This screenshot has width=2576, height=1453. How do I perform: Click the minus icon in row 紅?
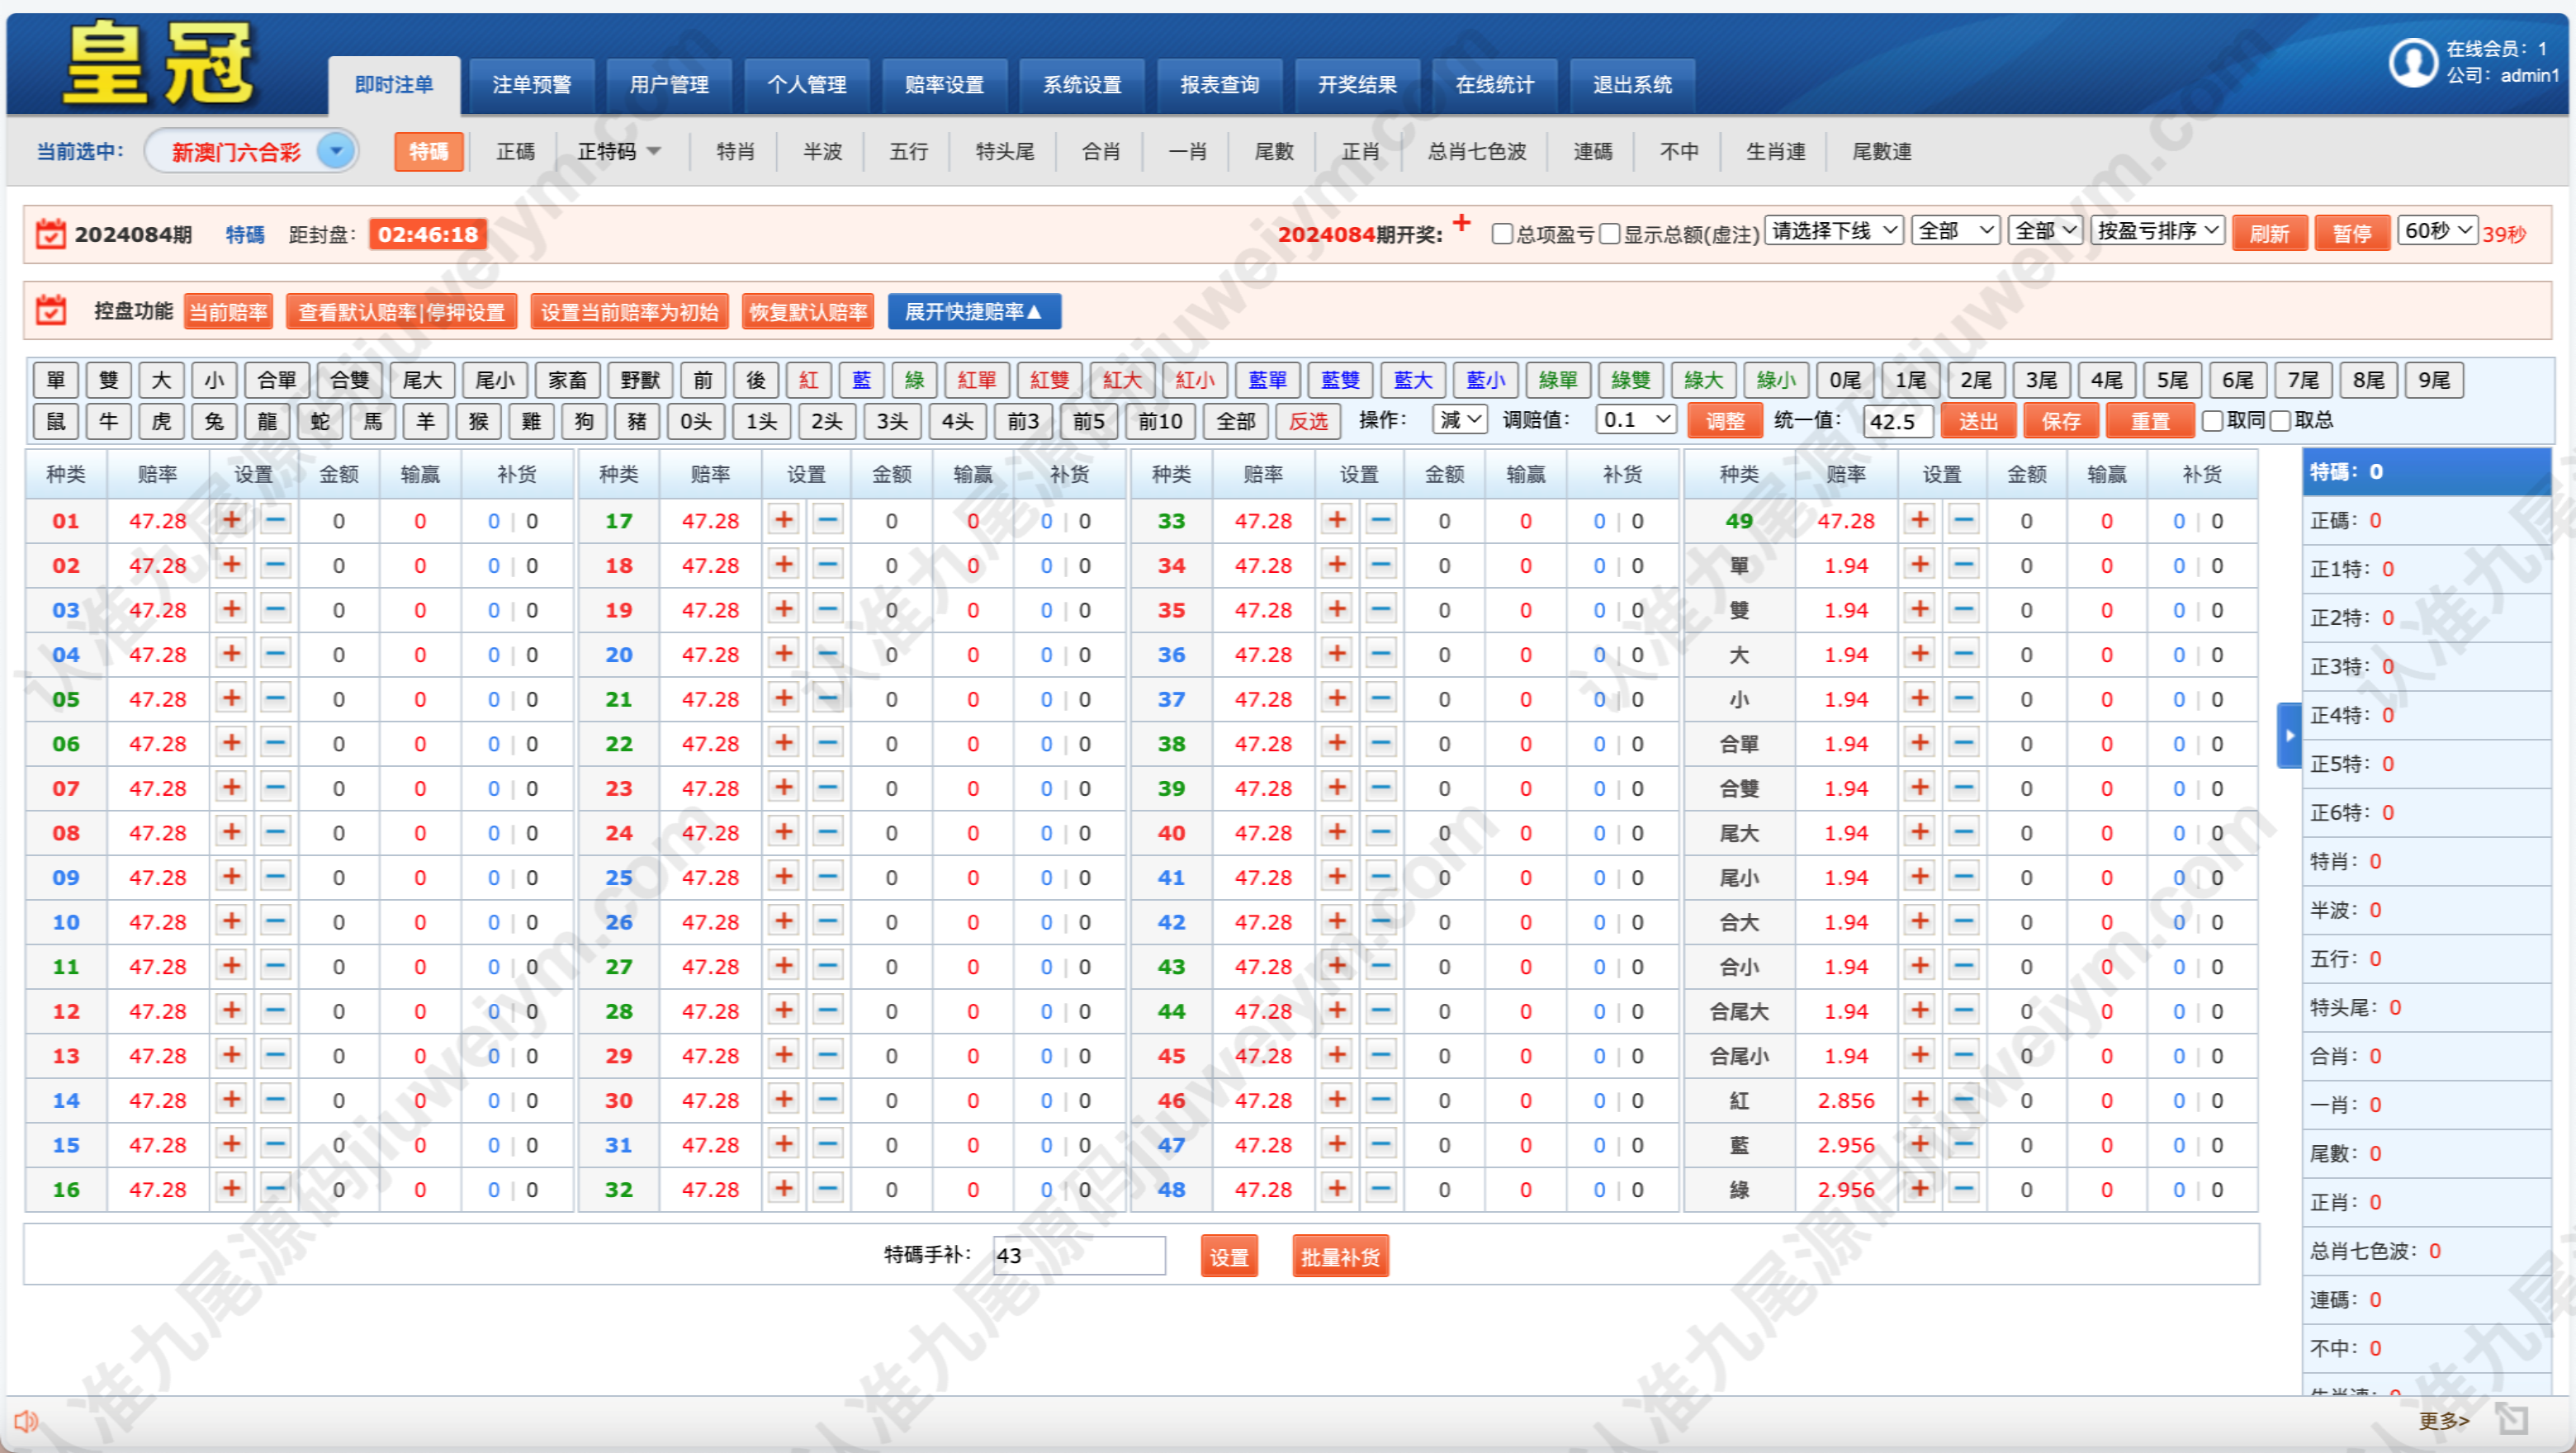[x=1964, y=1099]
